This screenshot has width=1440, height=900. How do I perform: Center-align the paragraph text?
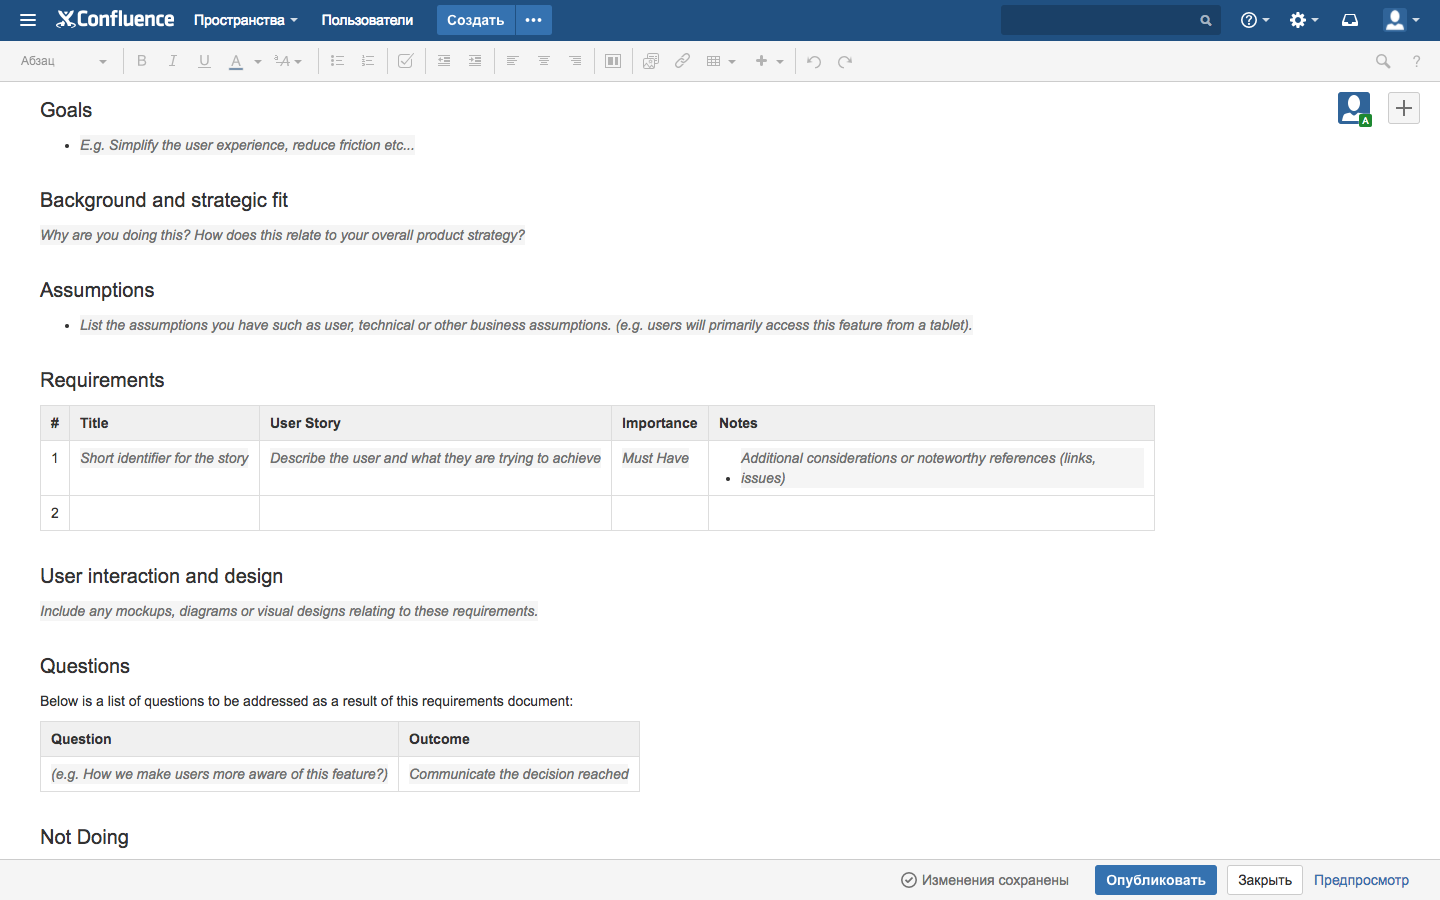(544, 61)
